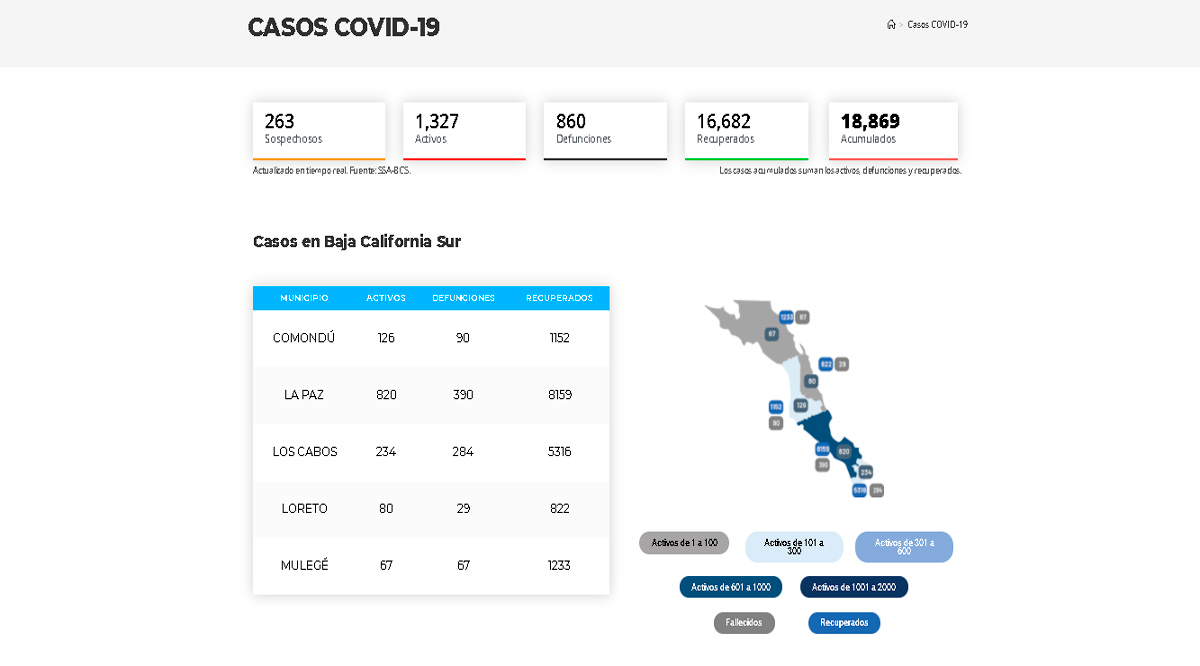Click La Paz recuperados value 8159 in table
The image size is (1200, 666).
(x=559, y=395)
